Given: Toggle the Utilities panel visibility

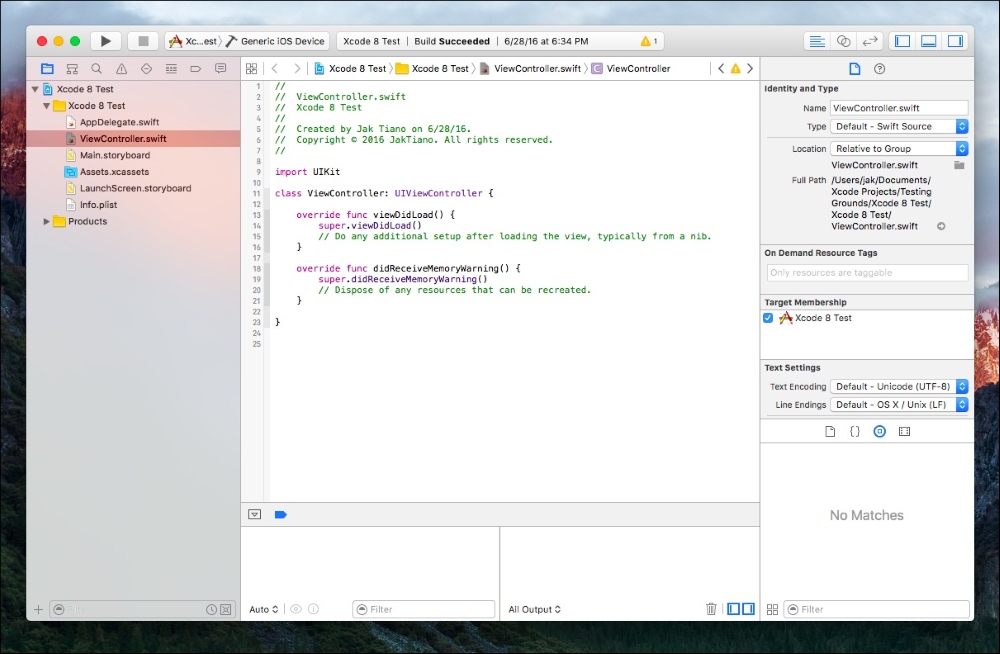Looking at the screenshot, I should [955, 41].
